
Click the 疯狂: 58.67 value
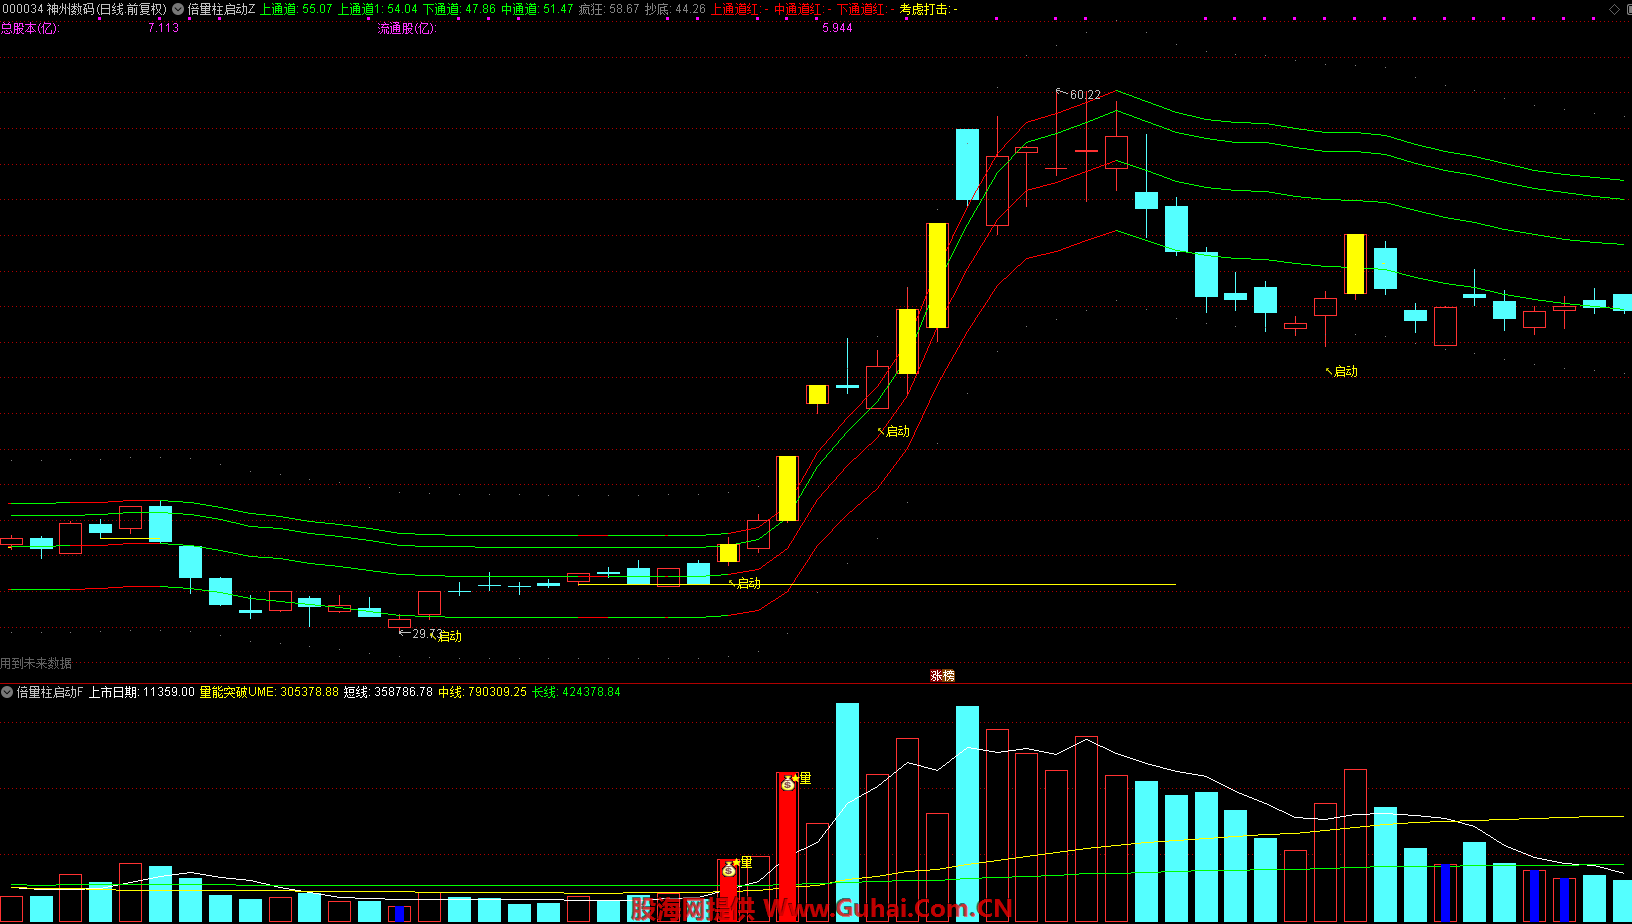click(609, 9)
